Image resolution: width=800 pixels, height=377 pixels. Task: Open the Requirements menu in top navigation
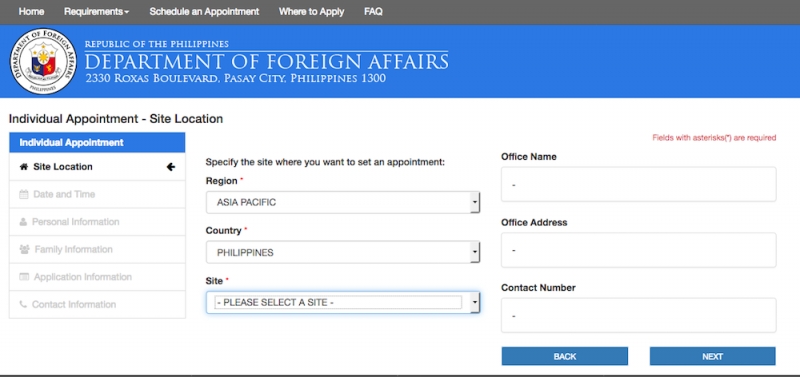click(x=96, y=11)
